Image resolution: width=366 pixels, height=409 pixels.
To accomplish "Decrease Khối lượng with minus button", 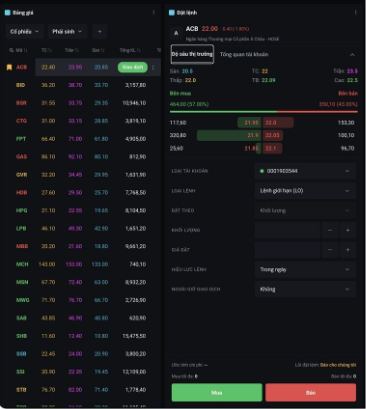I will point(330,230).
